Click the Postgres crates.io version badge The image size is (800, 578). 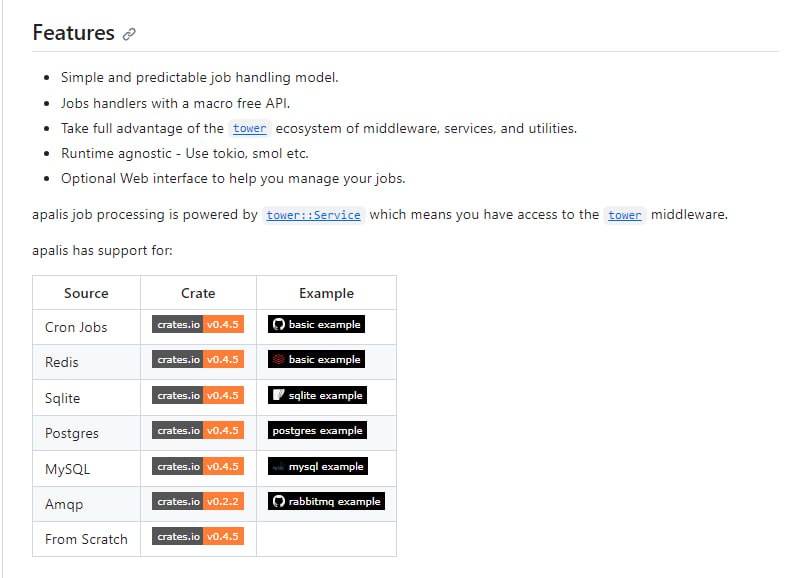(198, 430)
